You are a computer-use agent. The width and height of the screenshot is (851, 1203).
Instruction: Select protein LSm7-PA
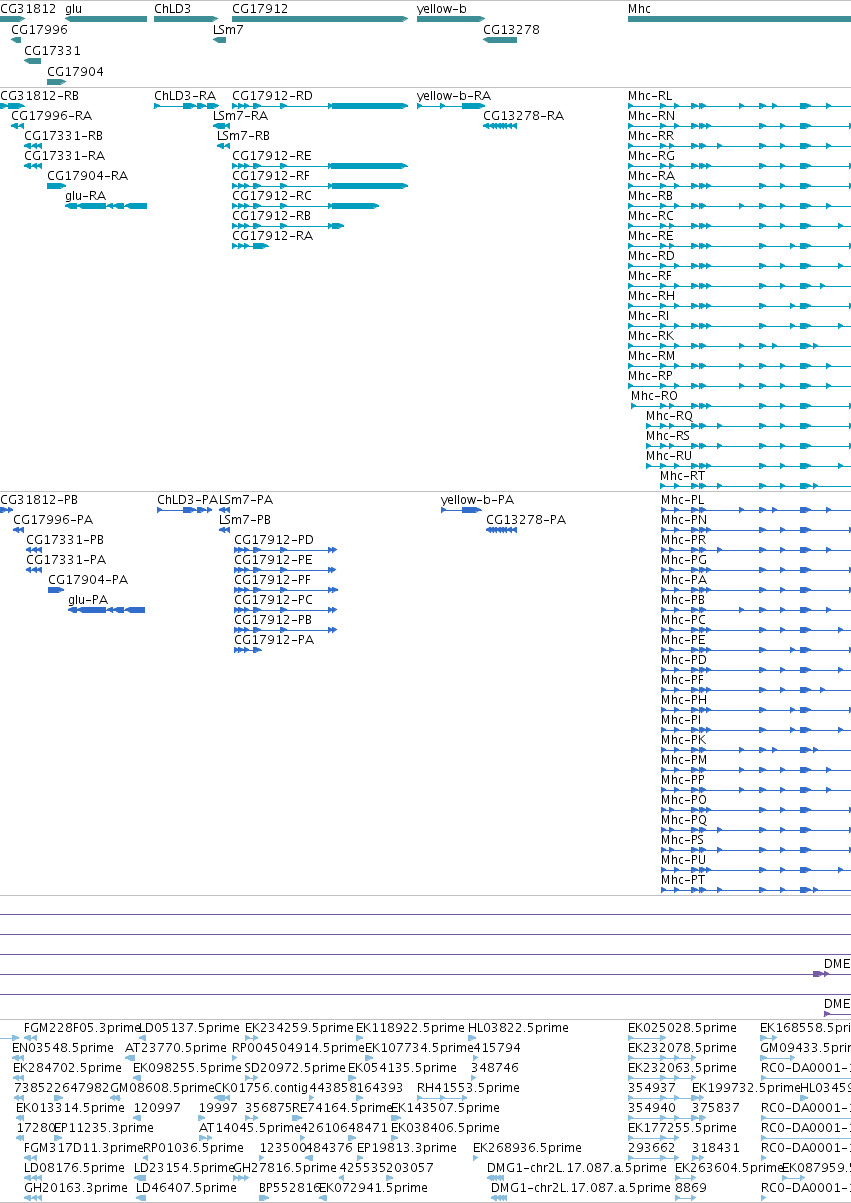click(x=246, y=500)
